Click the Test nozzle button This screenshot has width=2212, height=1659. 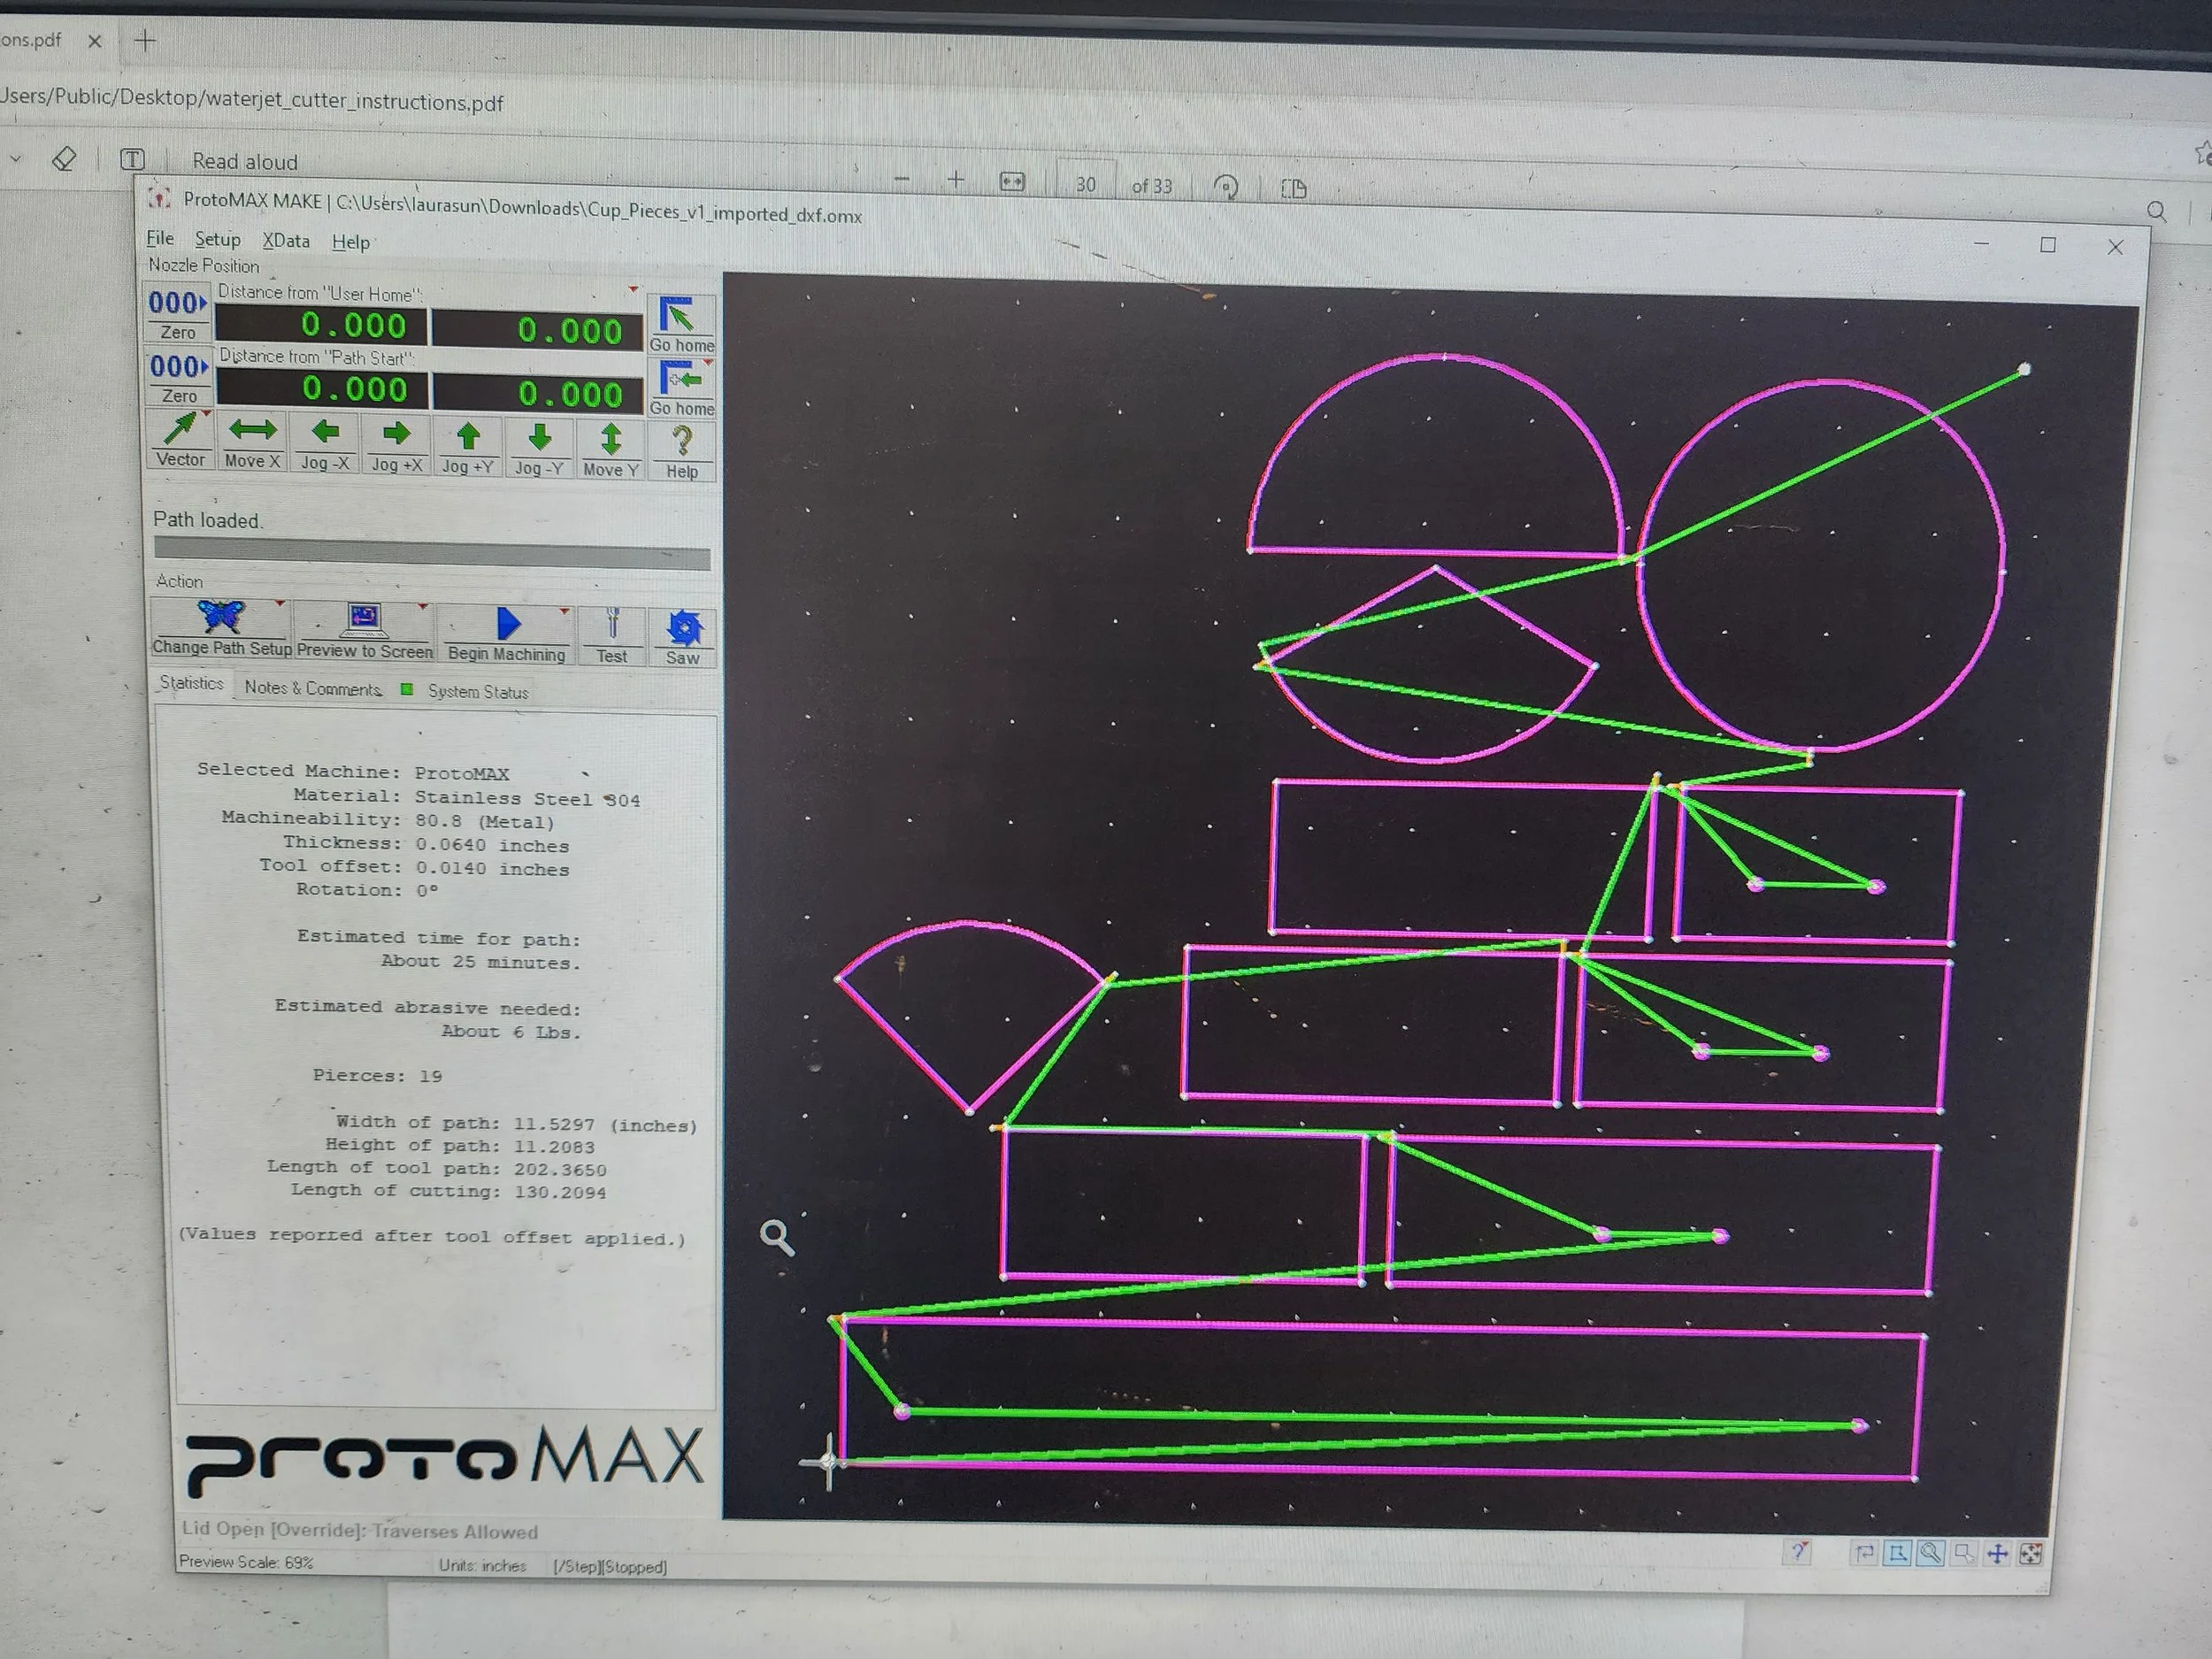tap(612, 635)
